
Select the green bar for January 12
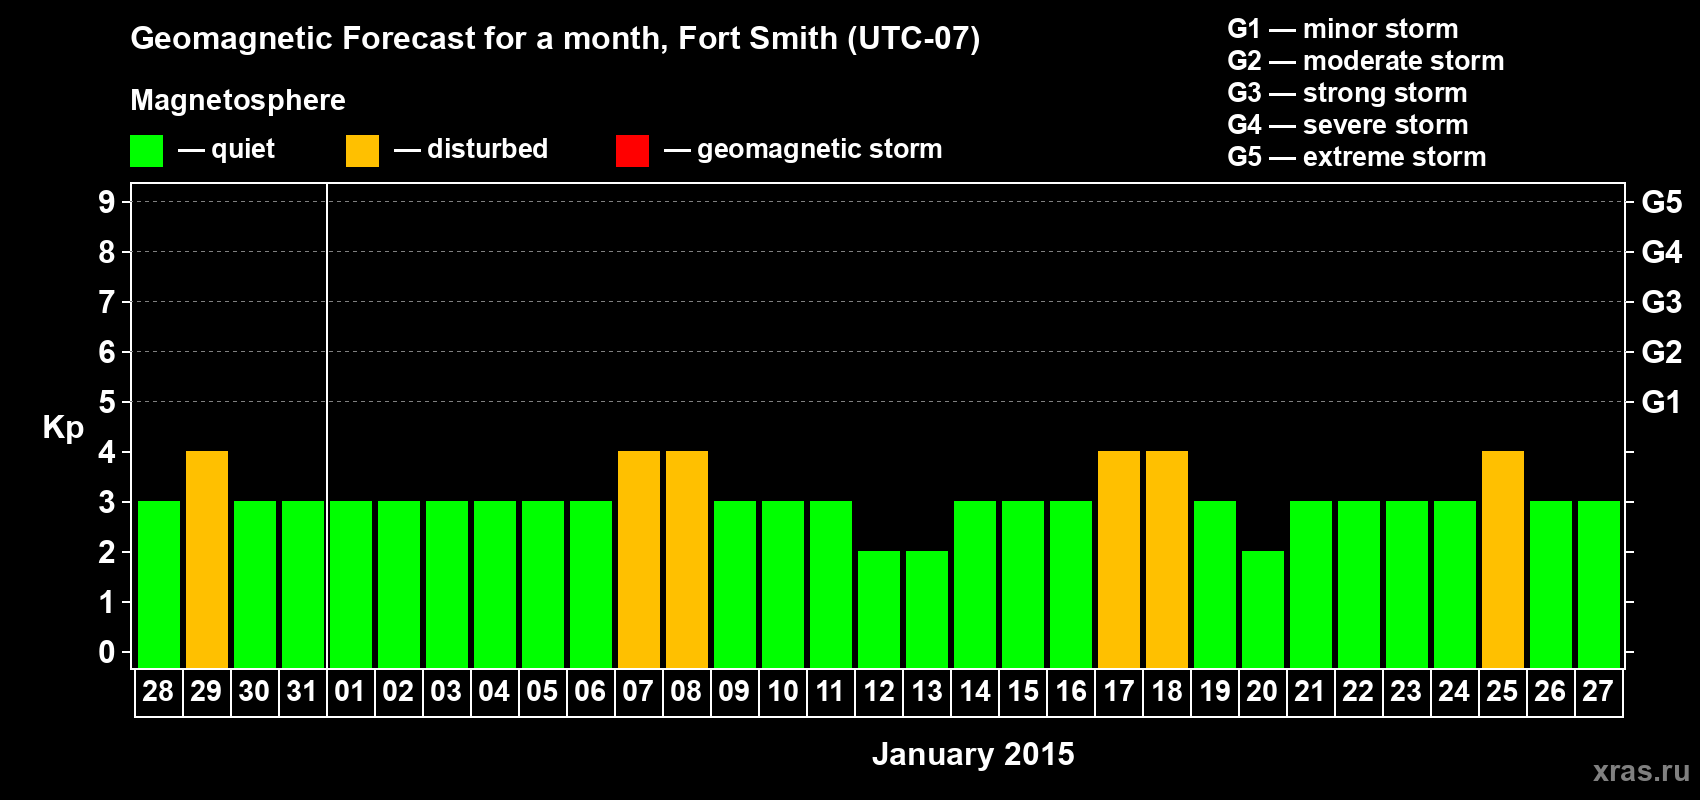coord(879,609)
